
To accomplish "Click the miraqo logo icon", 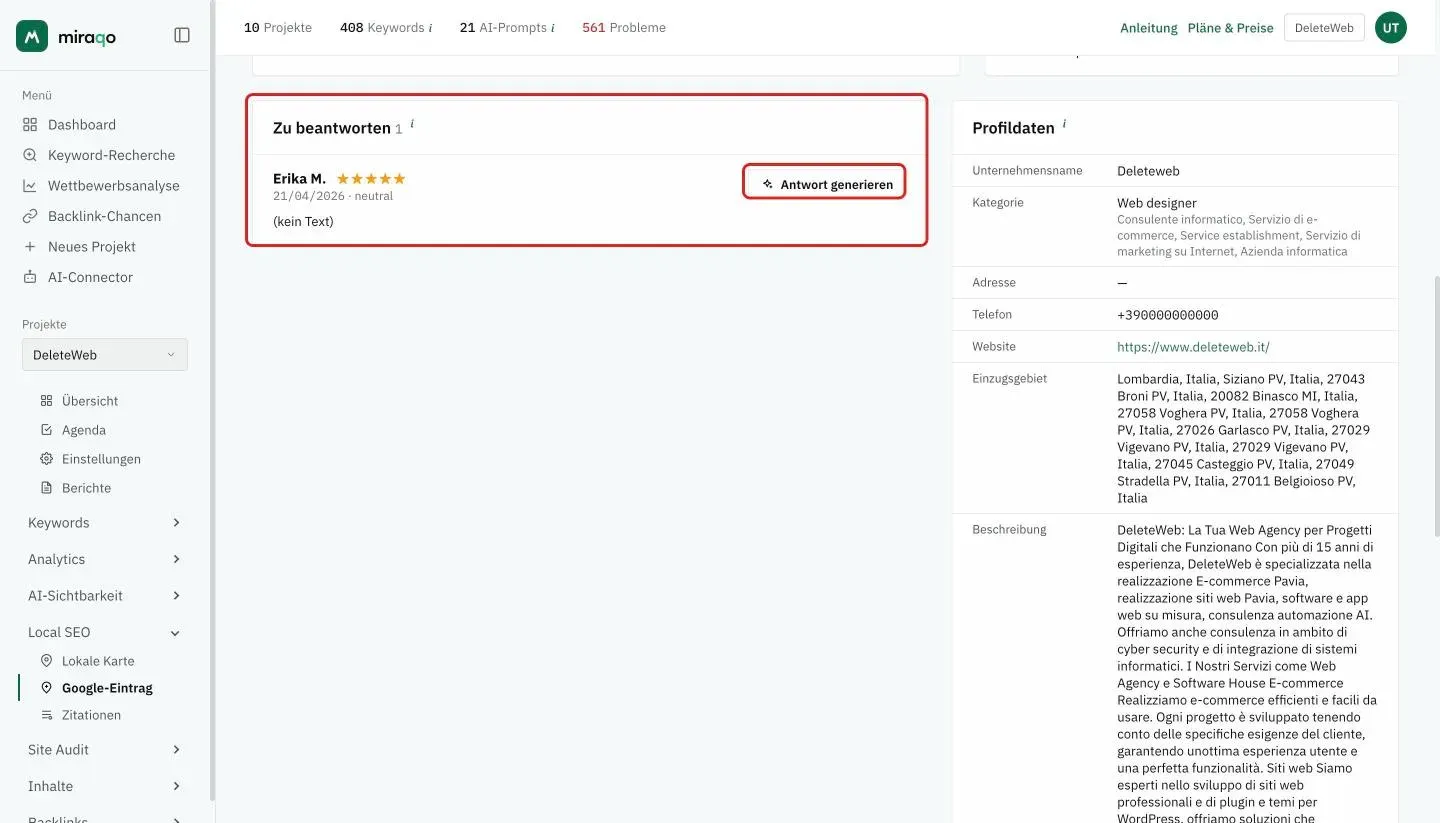I will [x=32, y=36].
